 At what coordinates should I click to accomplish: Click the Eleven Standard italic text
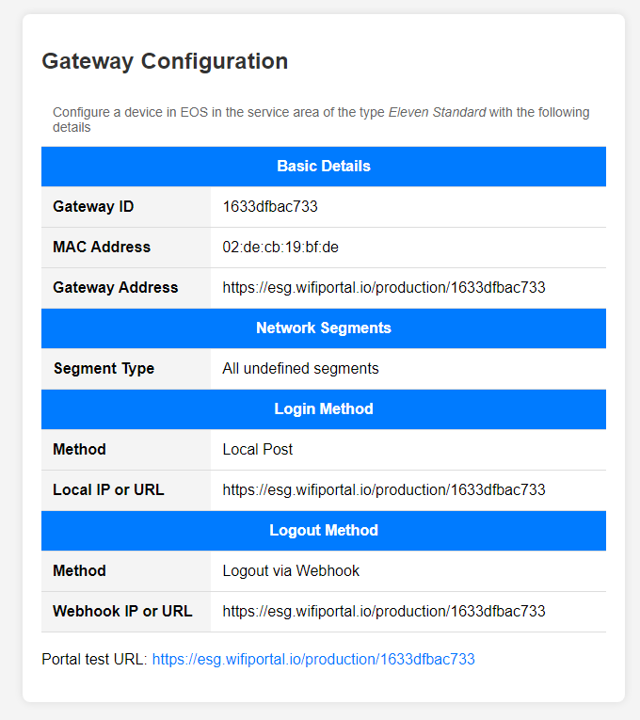tap(437, 112)
